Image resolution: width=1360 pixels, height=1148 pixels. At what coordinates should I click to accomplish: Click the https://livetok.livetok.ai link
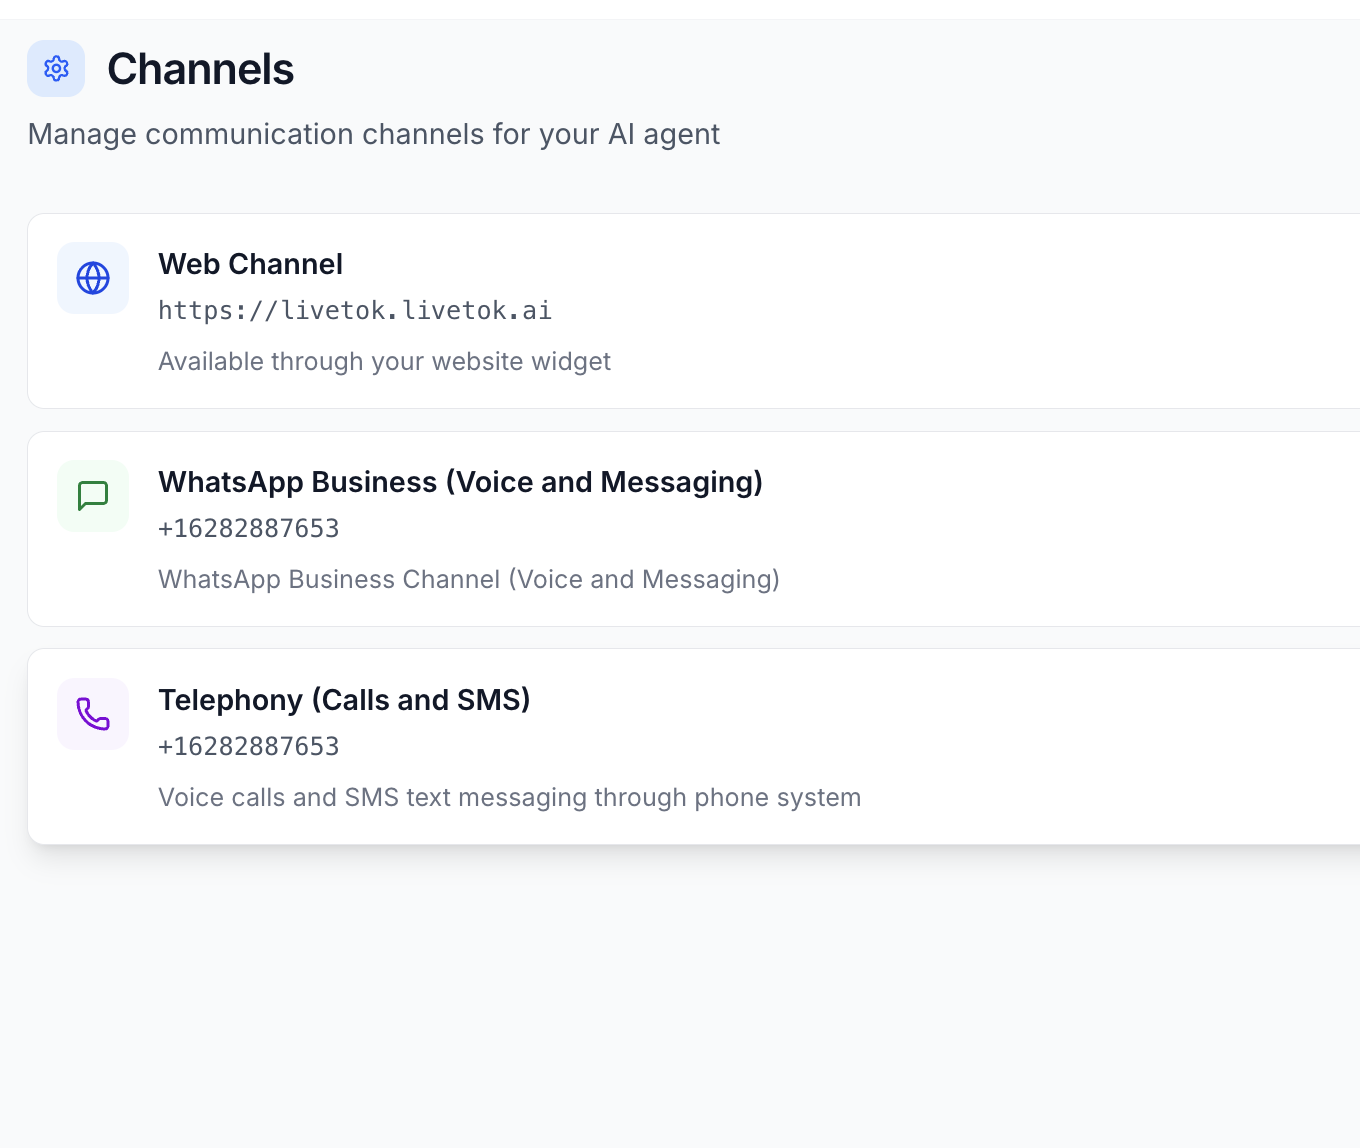355,310
